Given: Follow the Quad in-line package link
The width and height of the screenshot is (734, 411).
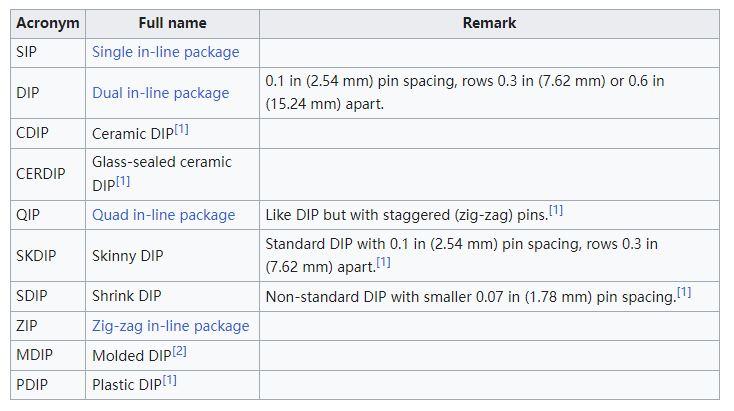Looking at the screenshot, I should (163, 215).
